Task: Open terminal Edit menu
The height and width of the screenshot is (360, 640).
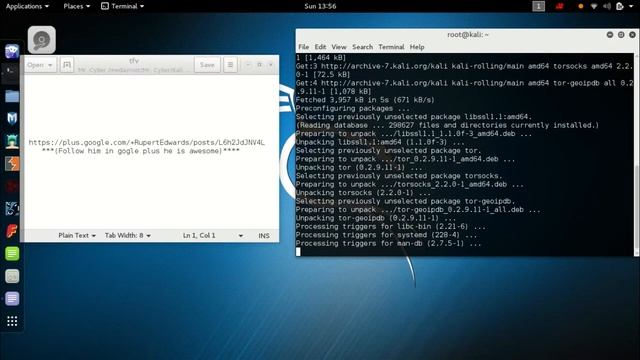Action: (320, 47)
